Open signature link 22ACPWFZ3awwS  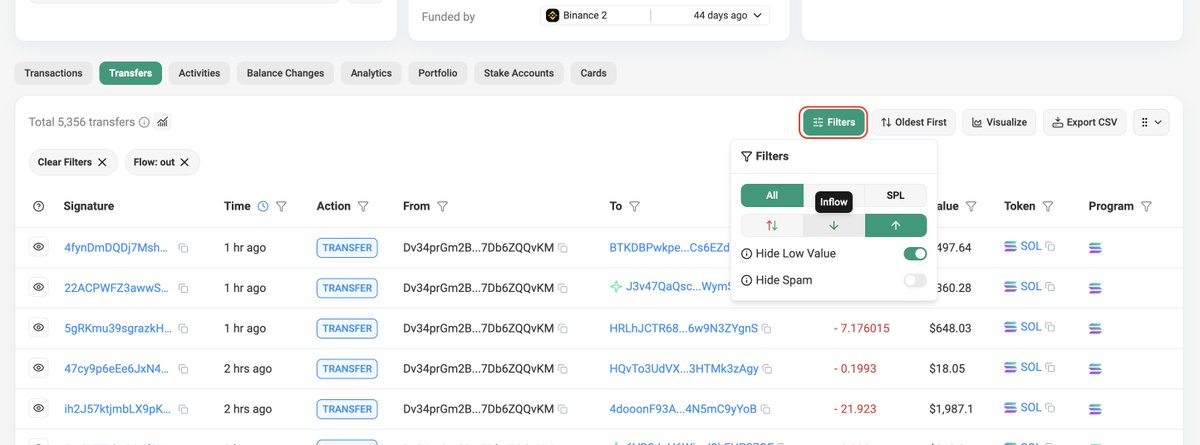[118, 288]
